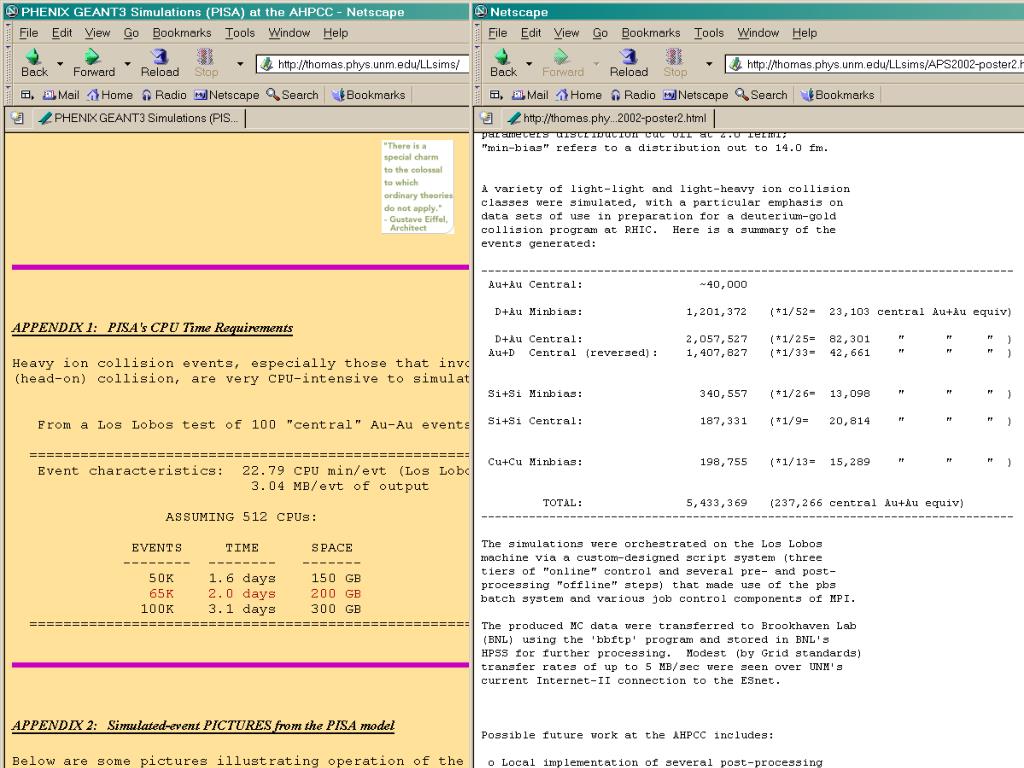Reload the PHENIX GEANT3 Simulations page
Screen dimensions: 1024x768
[x=159, y=62]
